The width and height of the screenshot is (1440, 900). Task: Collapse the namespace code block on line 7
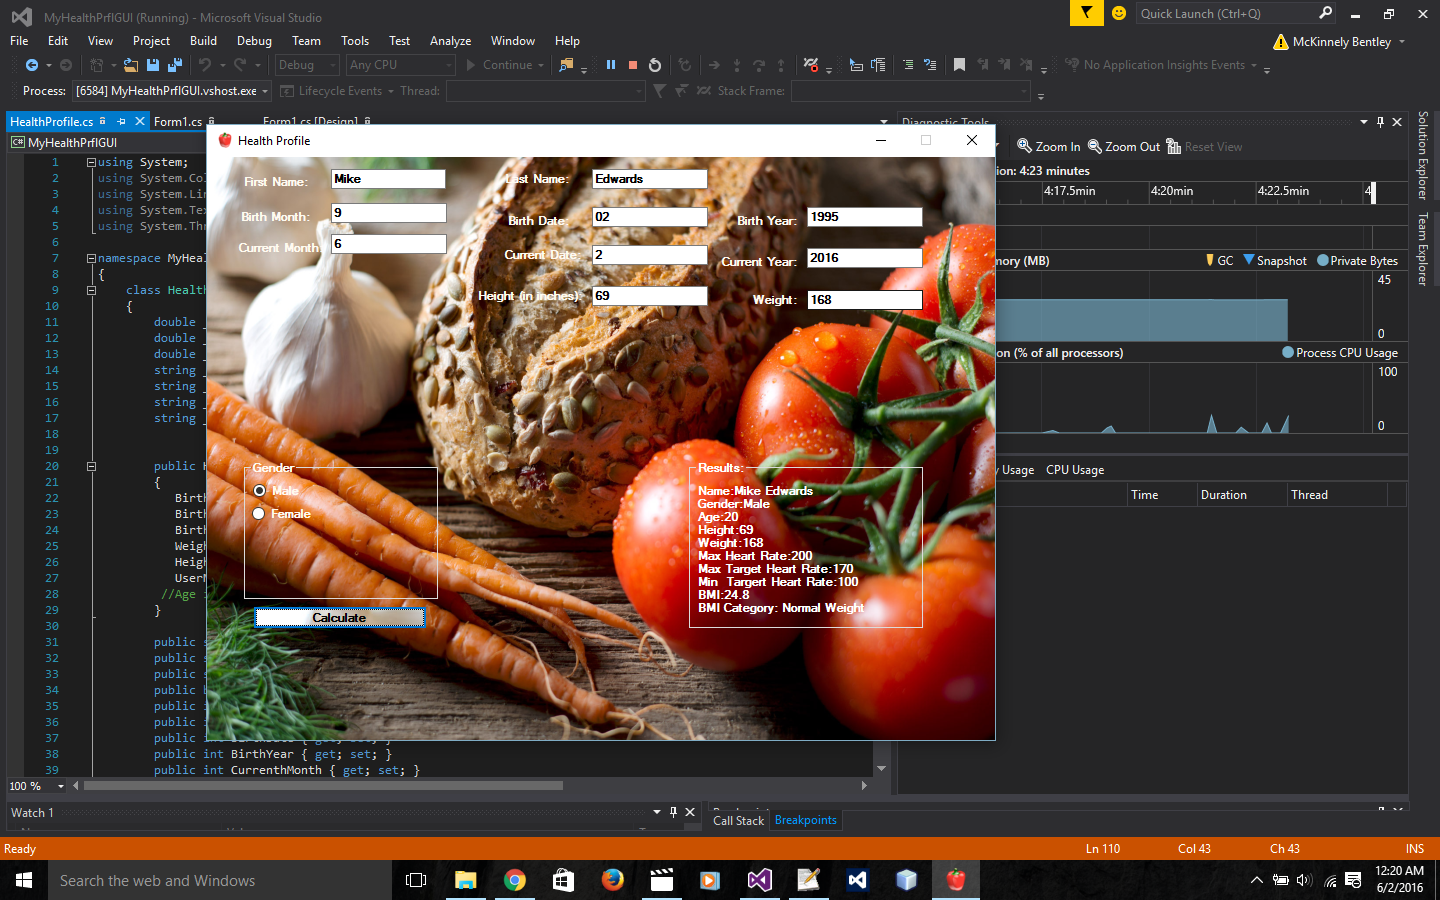(91, 258)
